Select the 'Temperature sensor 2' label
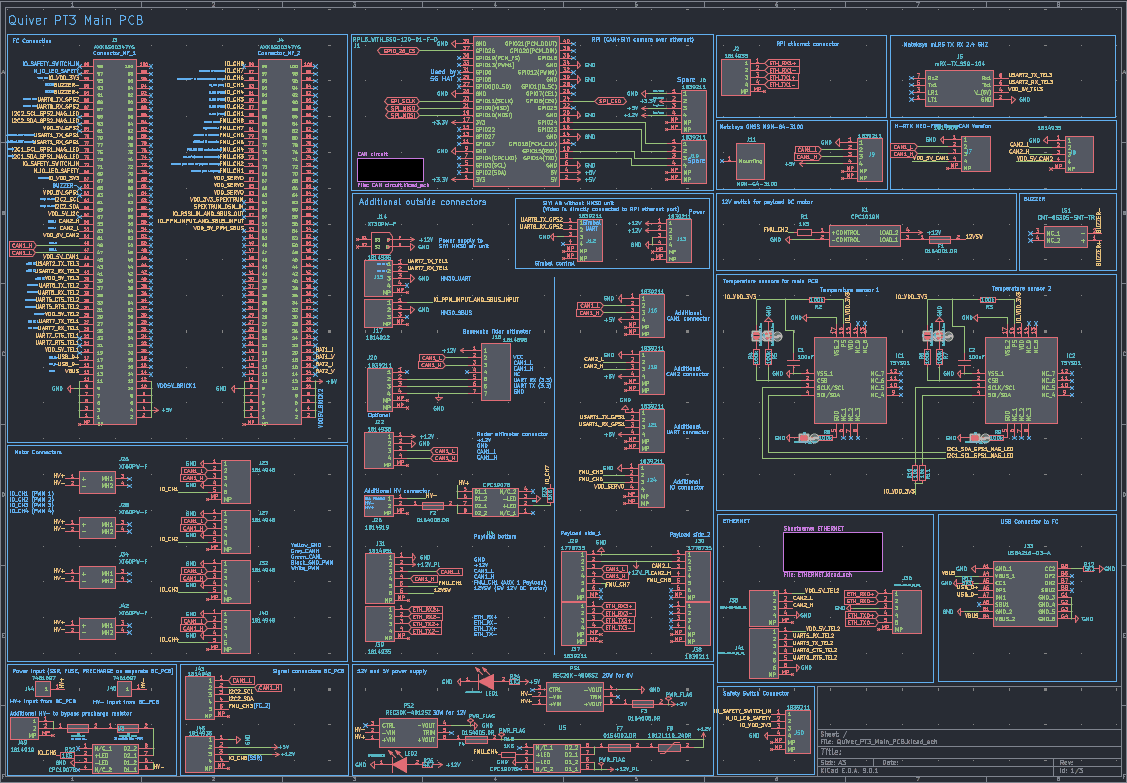The width and height of the screenshot is (1127, 783). 1021,289
